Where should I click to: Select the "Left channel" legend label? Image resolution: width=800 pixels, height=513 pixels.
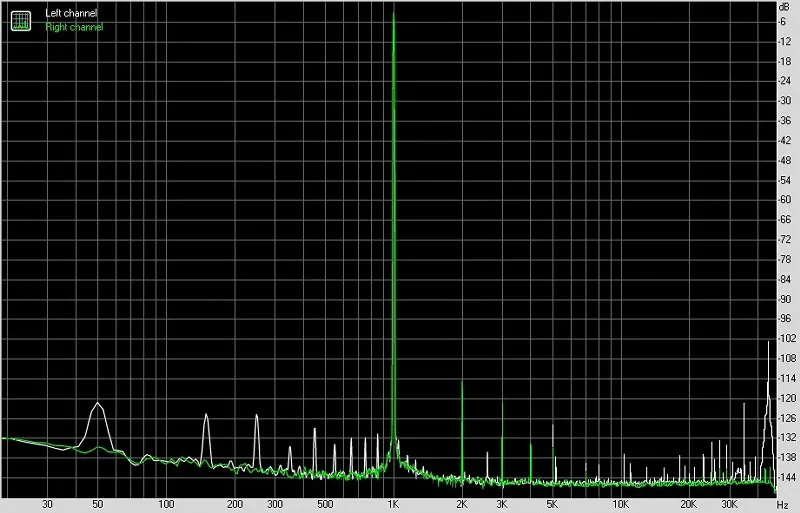pos(71,13)
